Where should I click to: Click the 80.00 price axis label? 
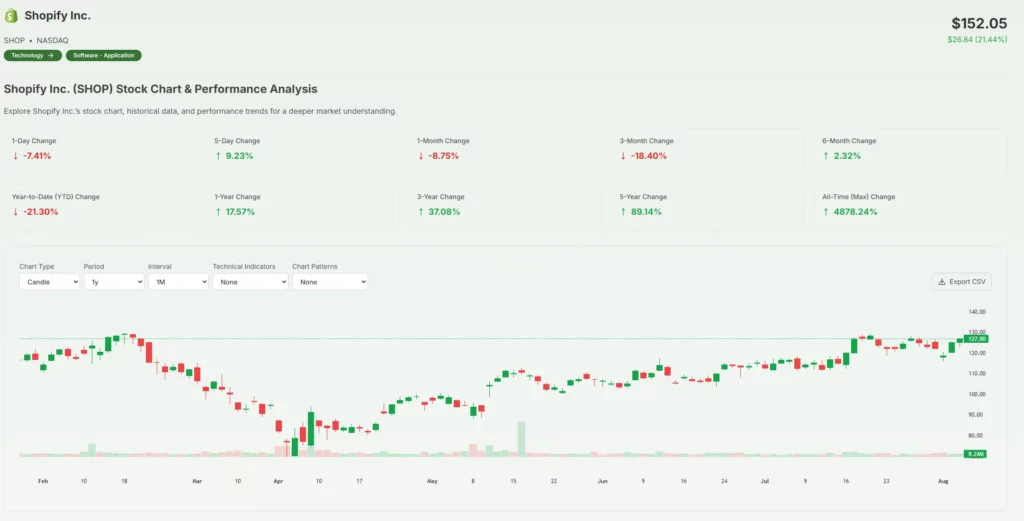click(978, 435)
